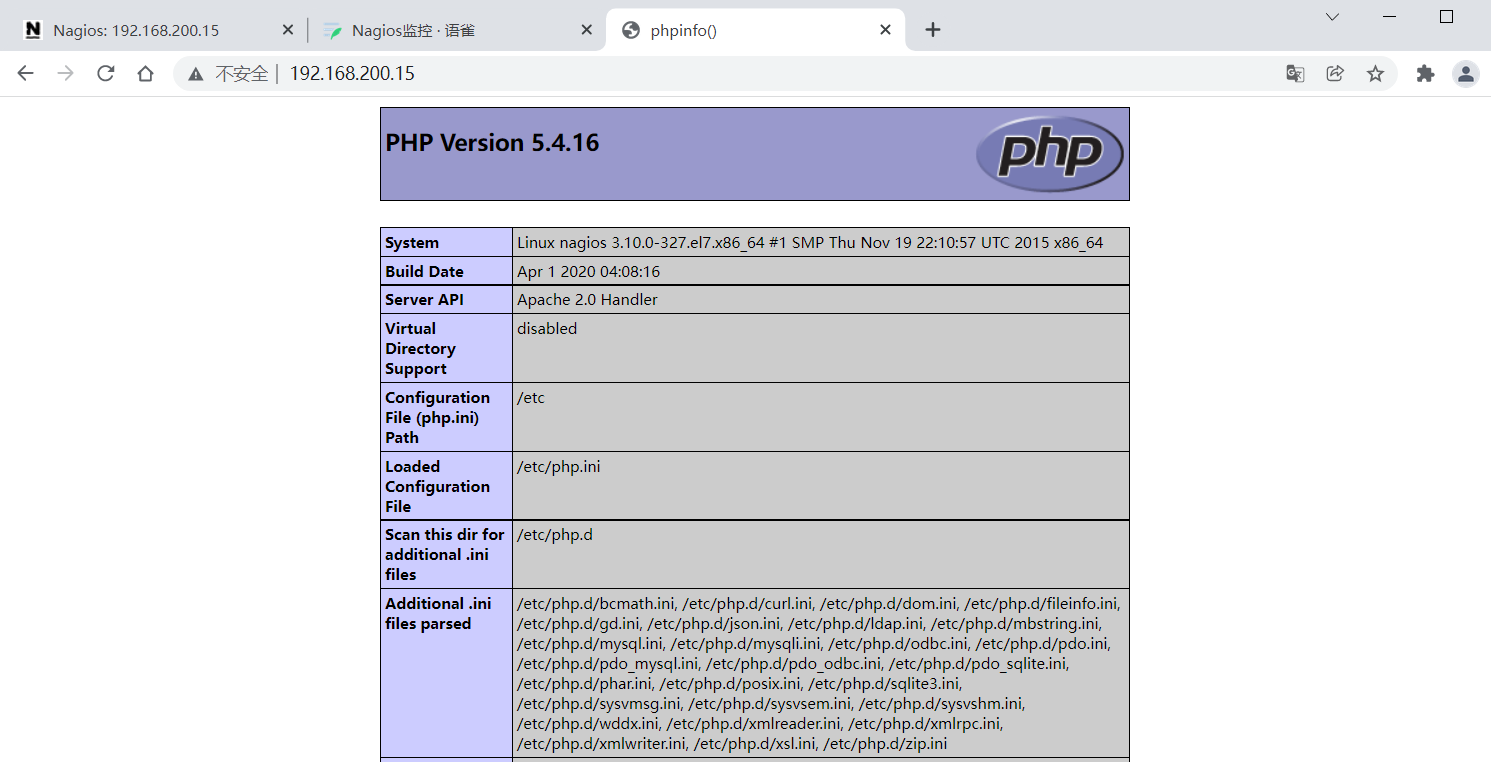This screenshot has width=1491, height=762.
Task: Maximize the browser window
Action: tap(1446, 17)
